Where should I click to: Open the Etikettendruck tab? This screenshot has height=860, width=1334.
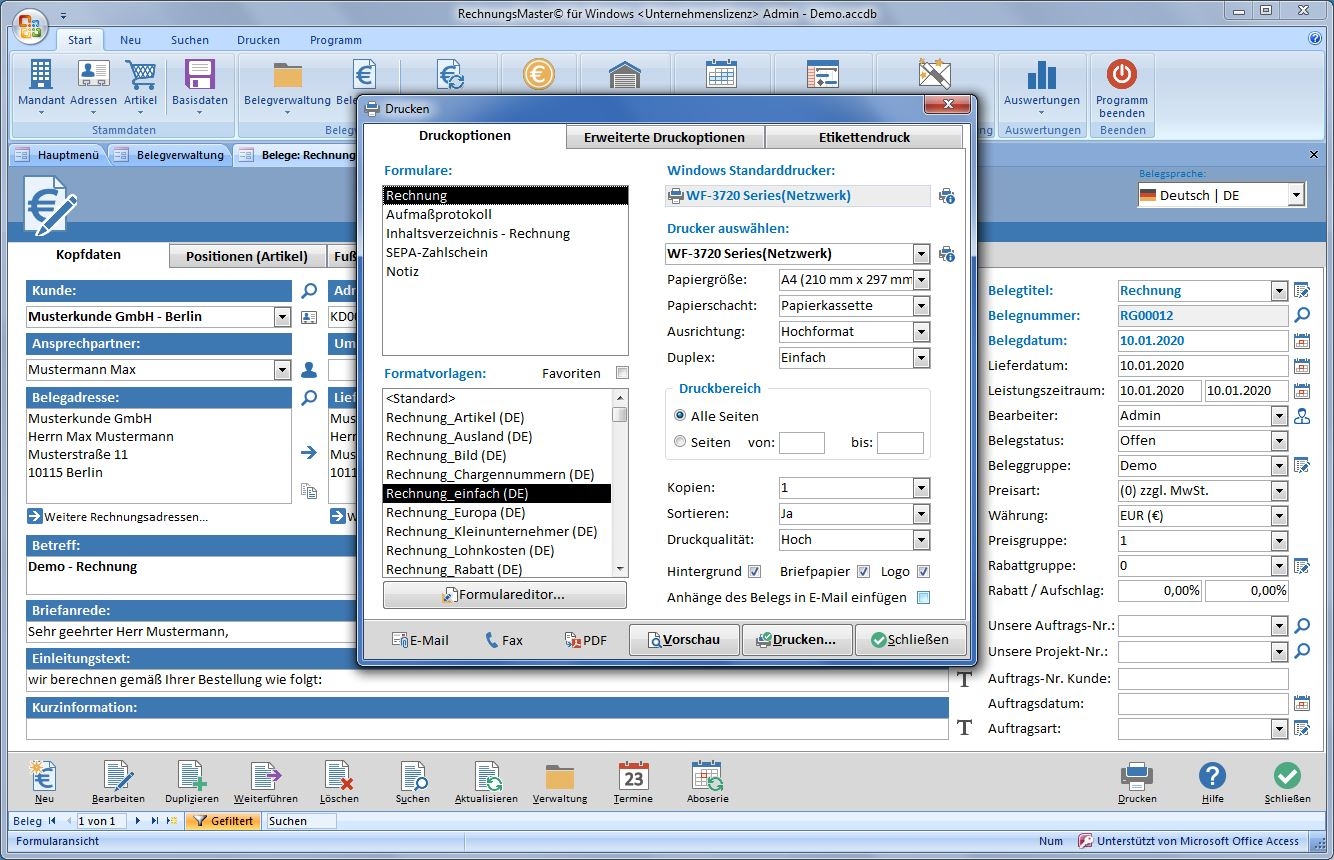click(x=864, y=137)
